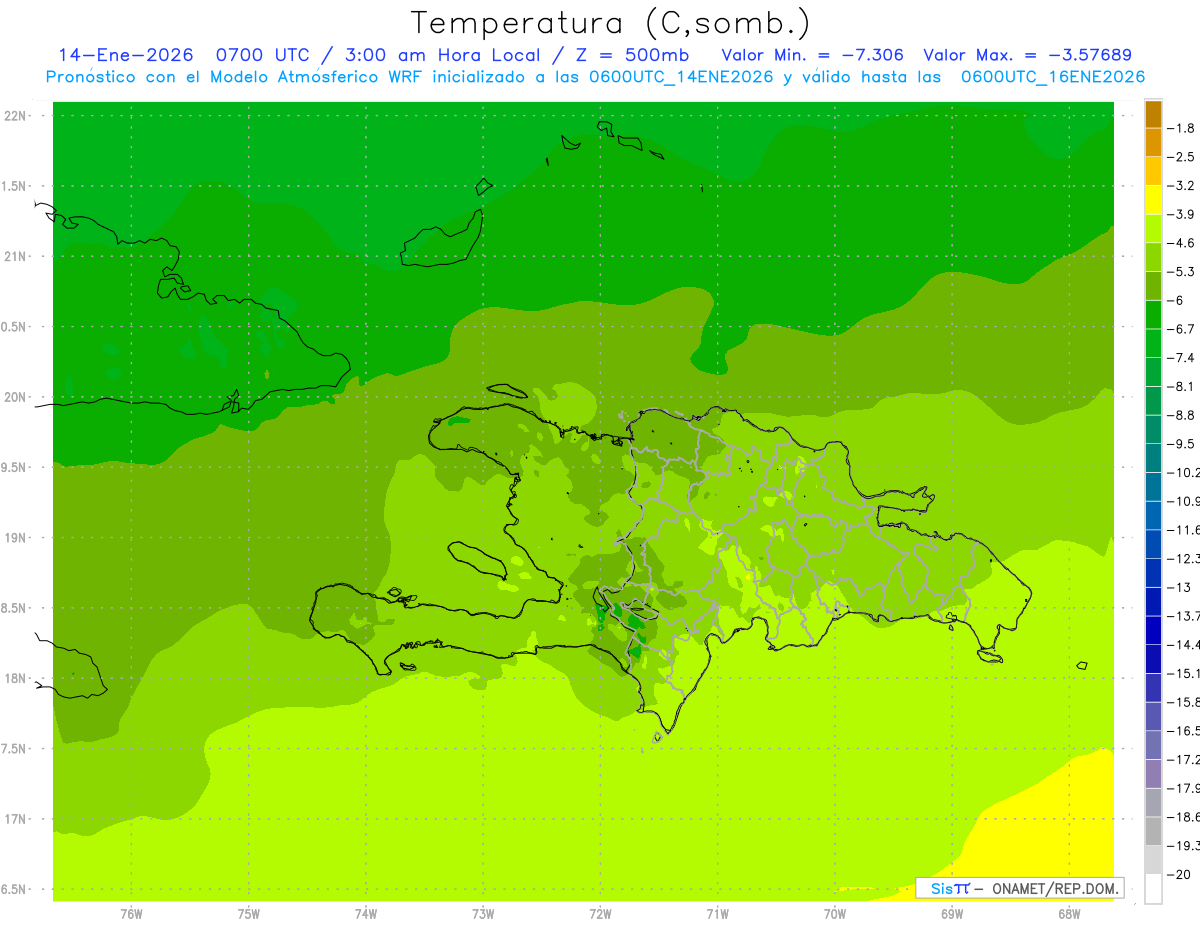1200x927 pixels.
Task: Click the colorbar swatch between -2.5 and -3.2
Action: point(1153,171)
